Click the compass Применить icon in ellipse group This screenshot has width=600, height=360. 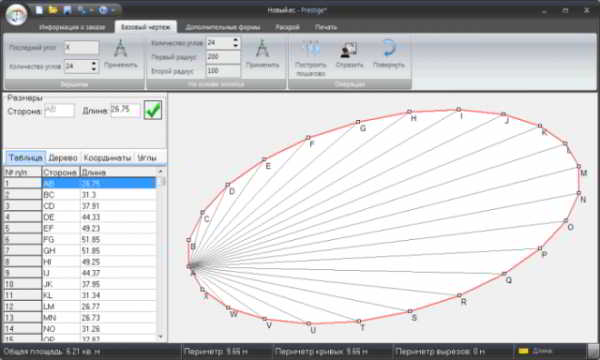pos(262,49)
